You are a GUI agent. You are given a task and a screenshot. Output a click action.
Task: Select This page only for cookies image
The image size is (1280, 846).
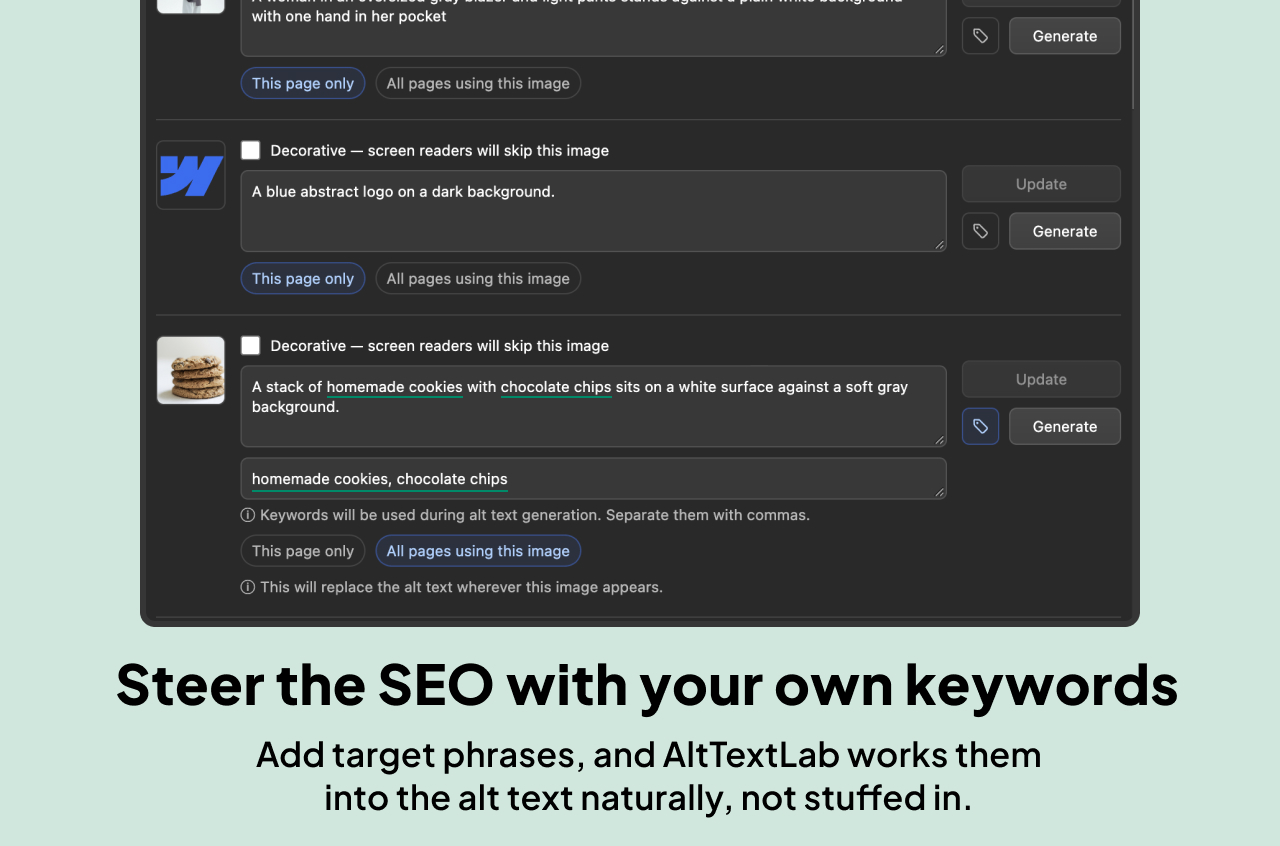tap(303, 551)
